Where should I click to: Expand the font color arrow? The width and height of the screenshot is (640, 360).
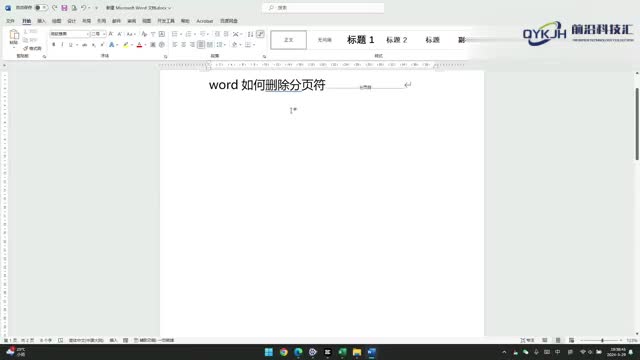(145, 45)
